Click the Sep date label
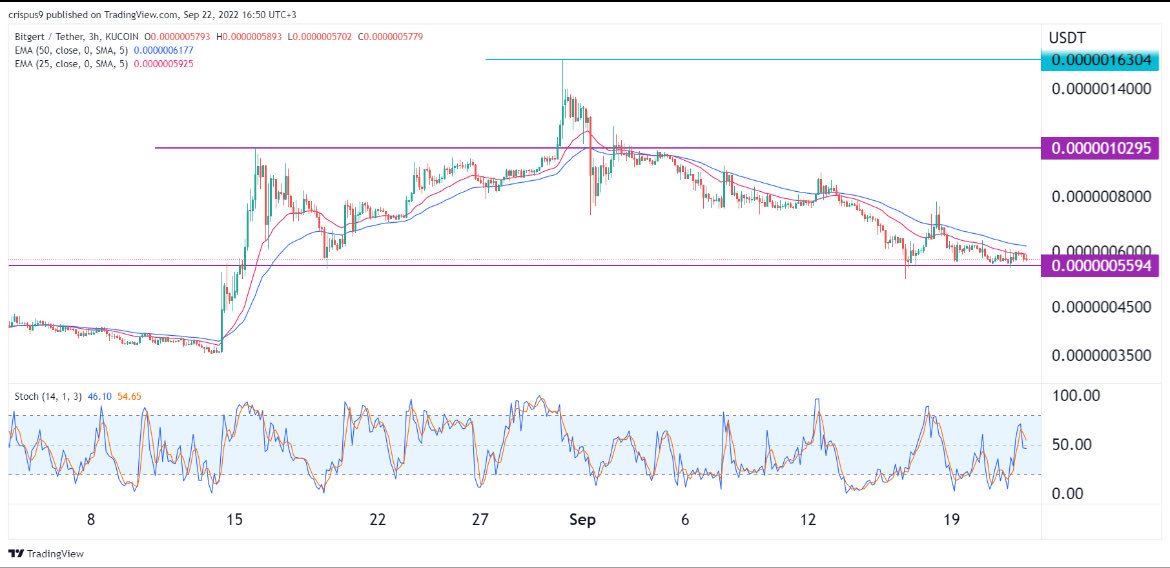The image size is (1170, 568). [583, 520]
